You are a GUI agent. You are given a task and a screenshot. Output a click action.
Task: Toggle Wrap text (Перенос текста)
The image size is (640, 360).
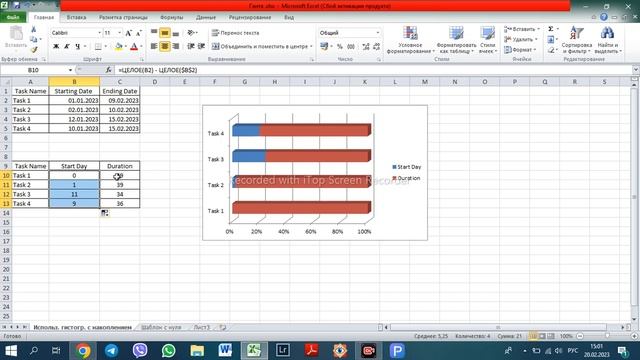pyautogui.click(x=236, y=33)
